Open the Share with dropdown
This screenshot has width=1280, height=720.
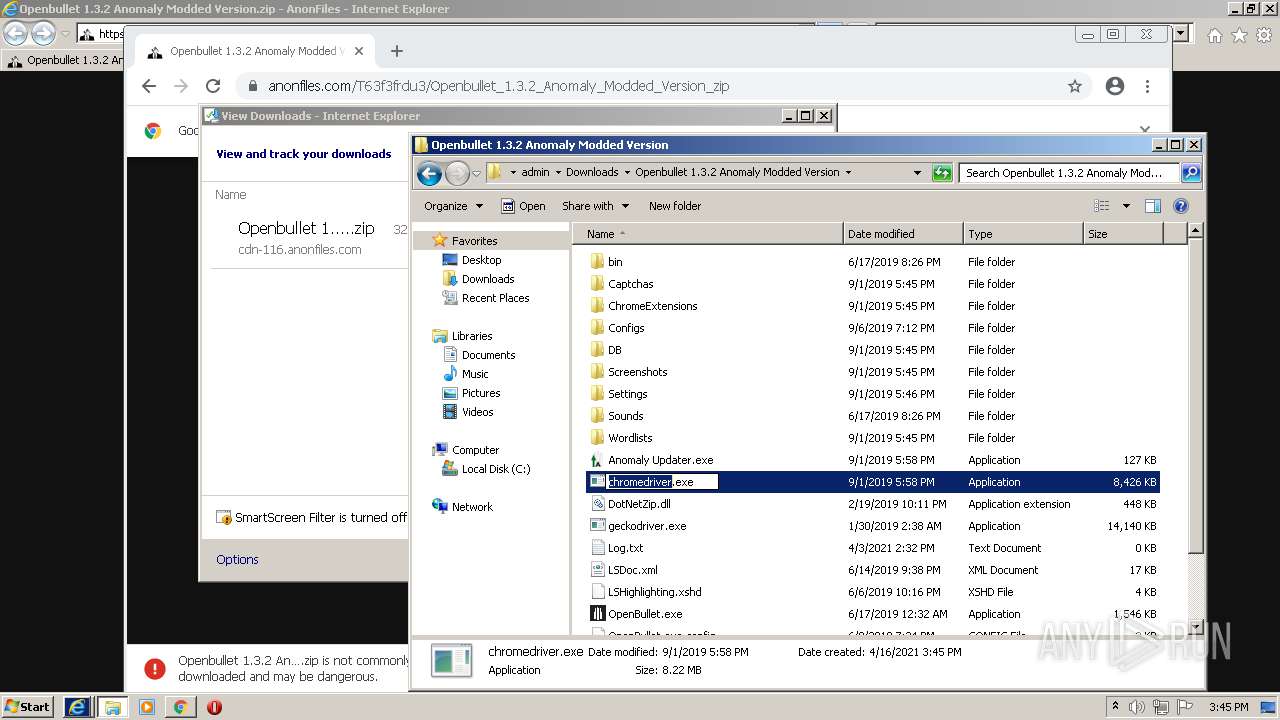point(595,206)
